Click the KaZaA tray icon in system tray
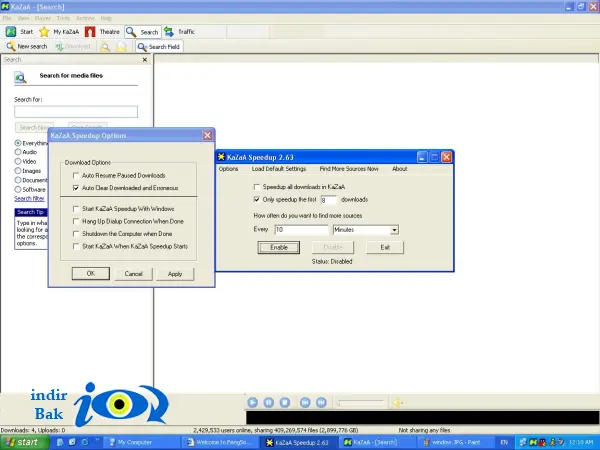 (533, 442)
